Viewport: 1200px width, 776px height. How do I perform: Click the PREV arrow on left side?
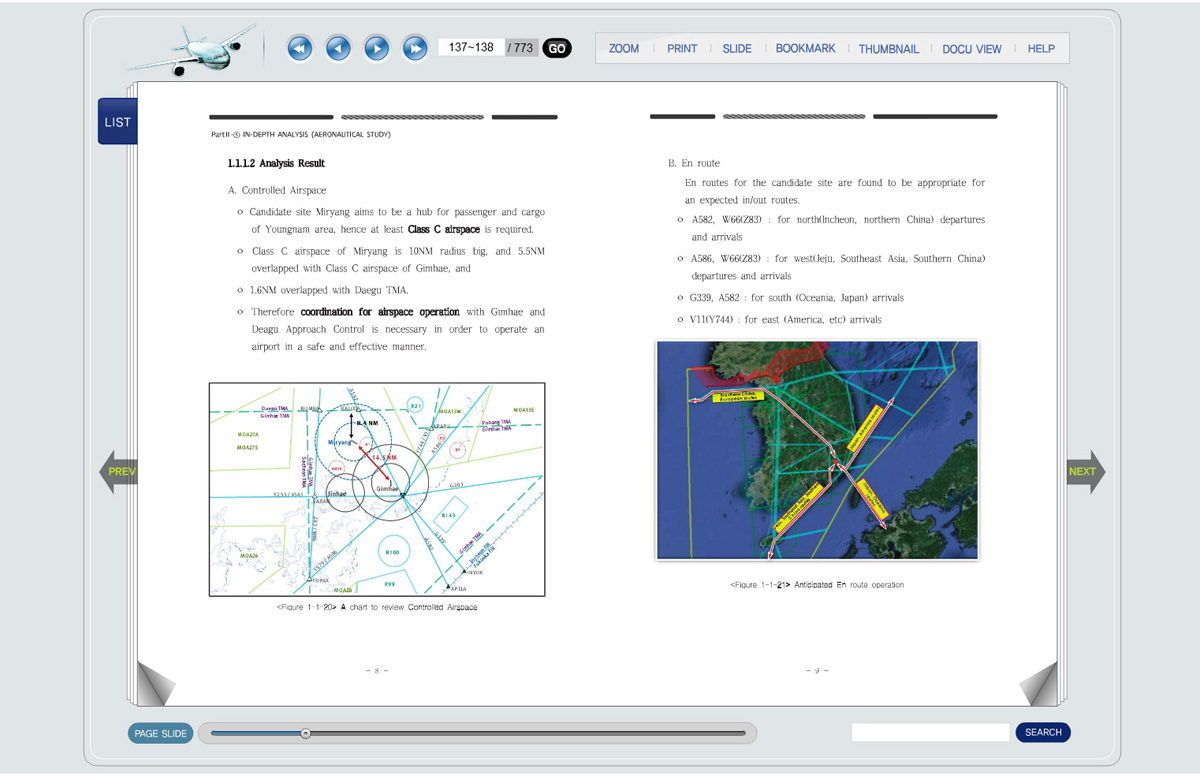coord(118,471)
